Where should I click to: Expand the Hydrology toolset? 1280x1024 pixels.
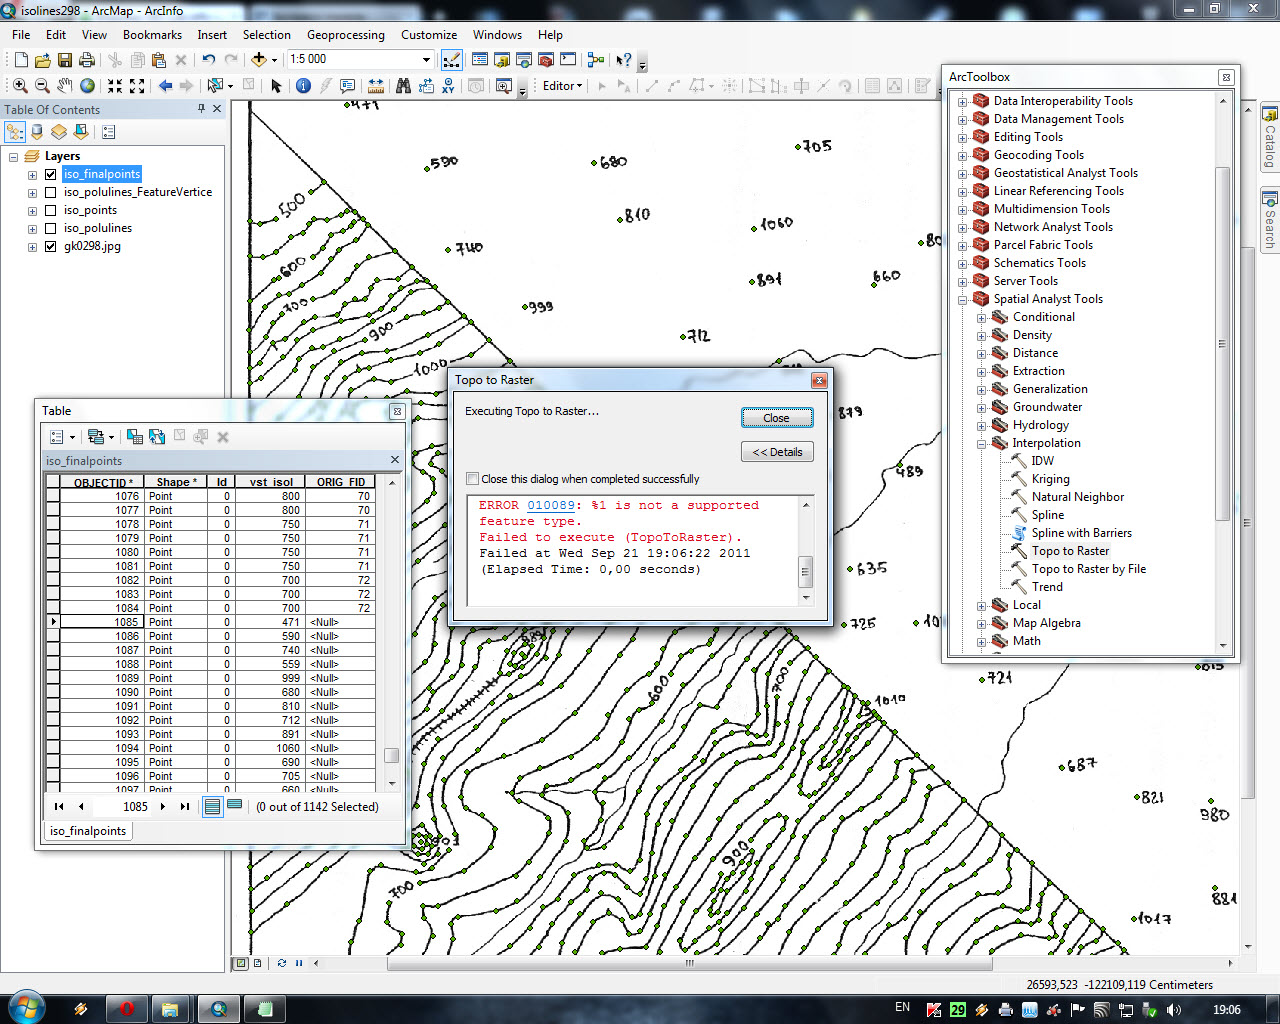[x=981, y=425]
